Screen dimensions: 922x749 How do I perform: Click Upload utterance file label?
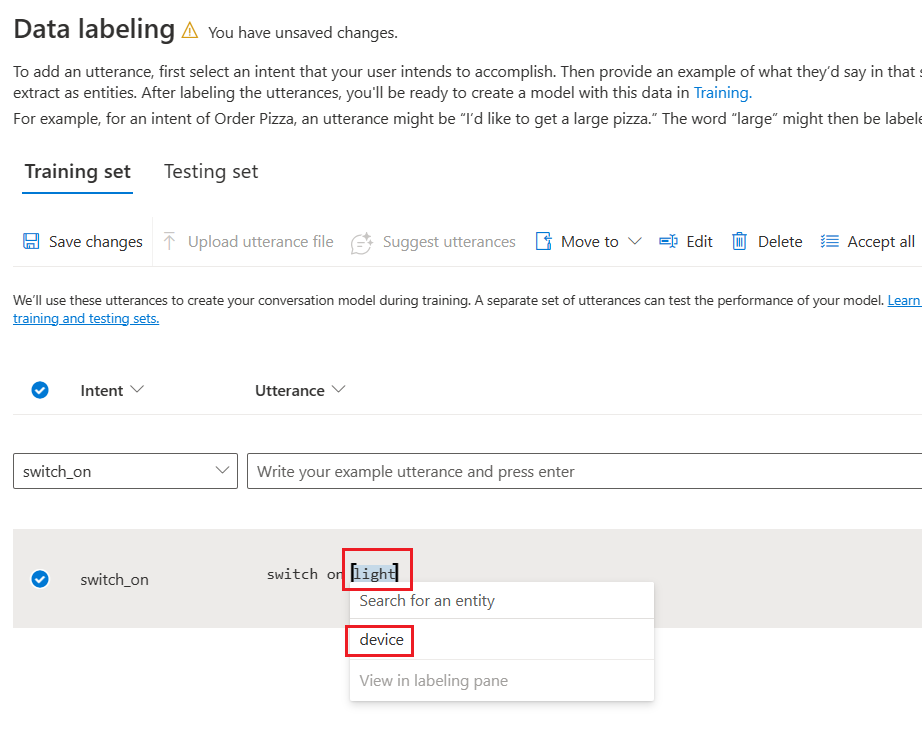point(260,242)
